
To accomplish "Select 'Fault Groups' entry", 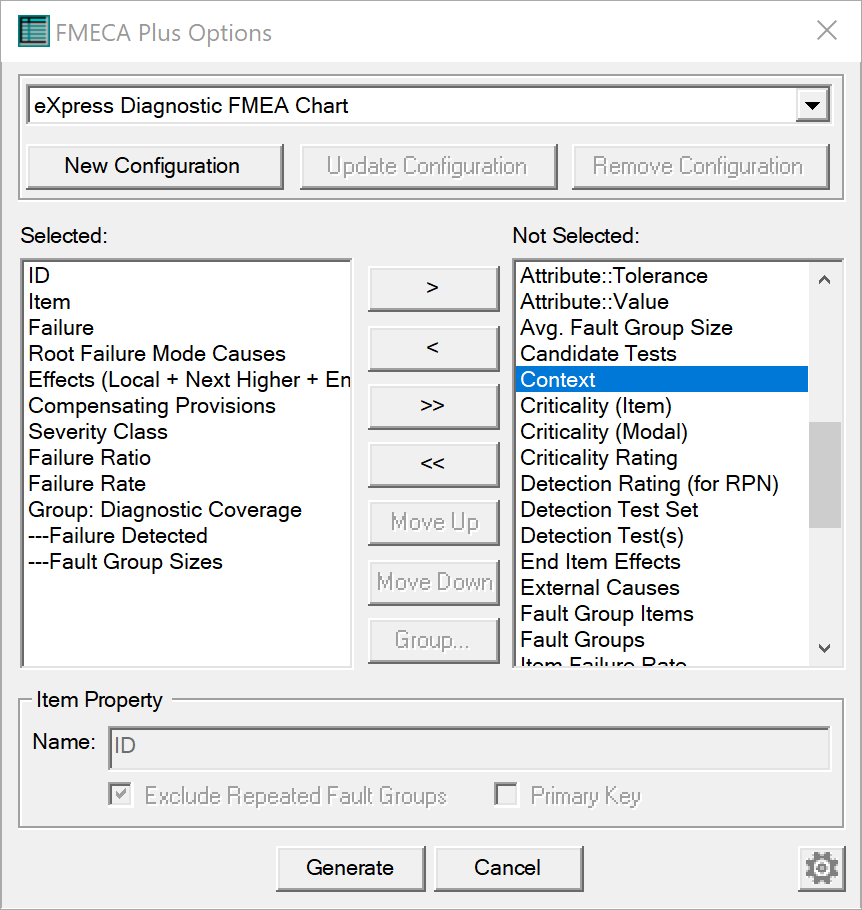I will click(662, 640).
